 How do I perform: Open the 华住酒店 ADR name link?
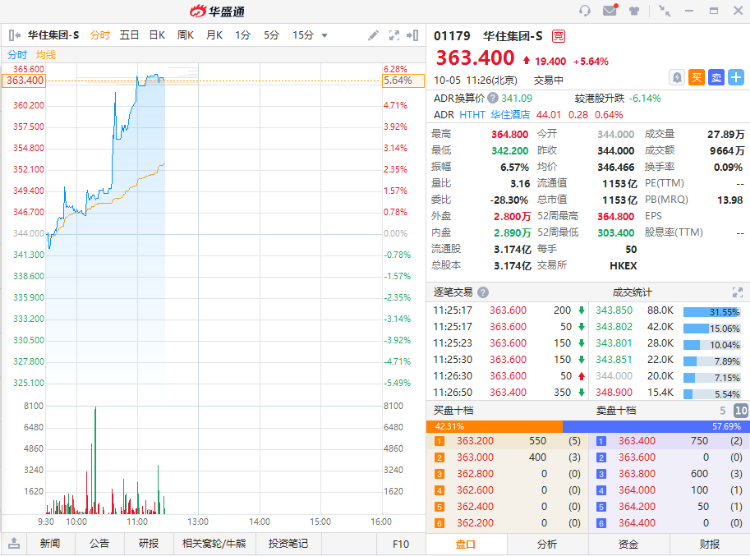coord(510,115)
